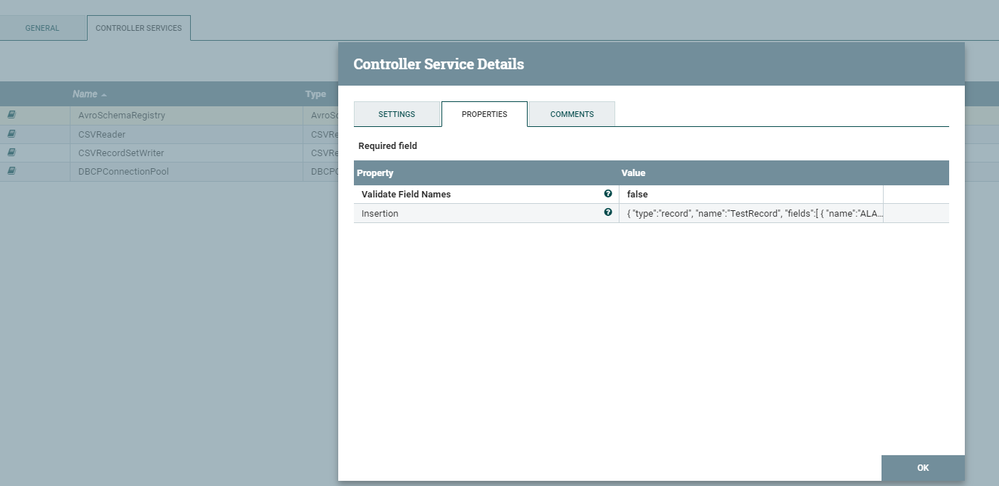The width and height of the screenshot is (999, 486).
Task: Open help icon for Insertion property
Action: tap(608, 213)
